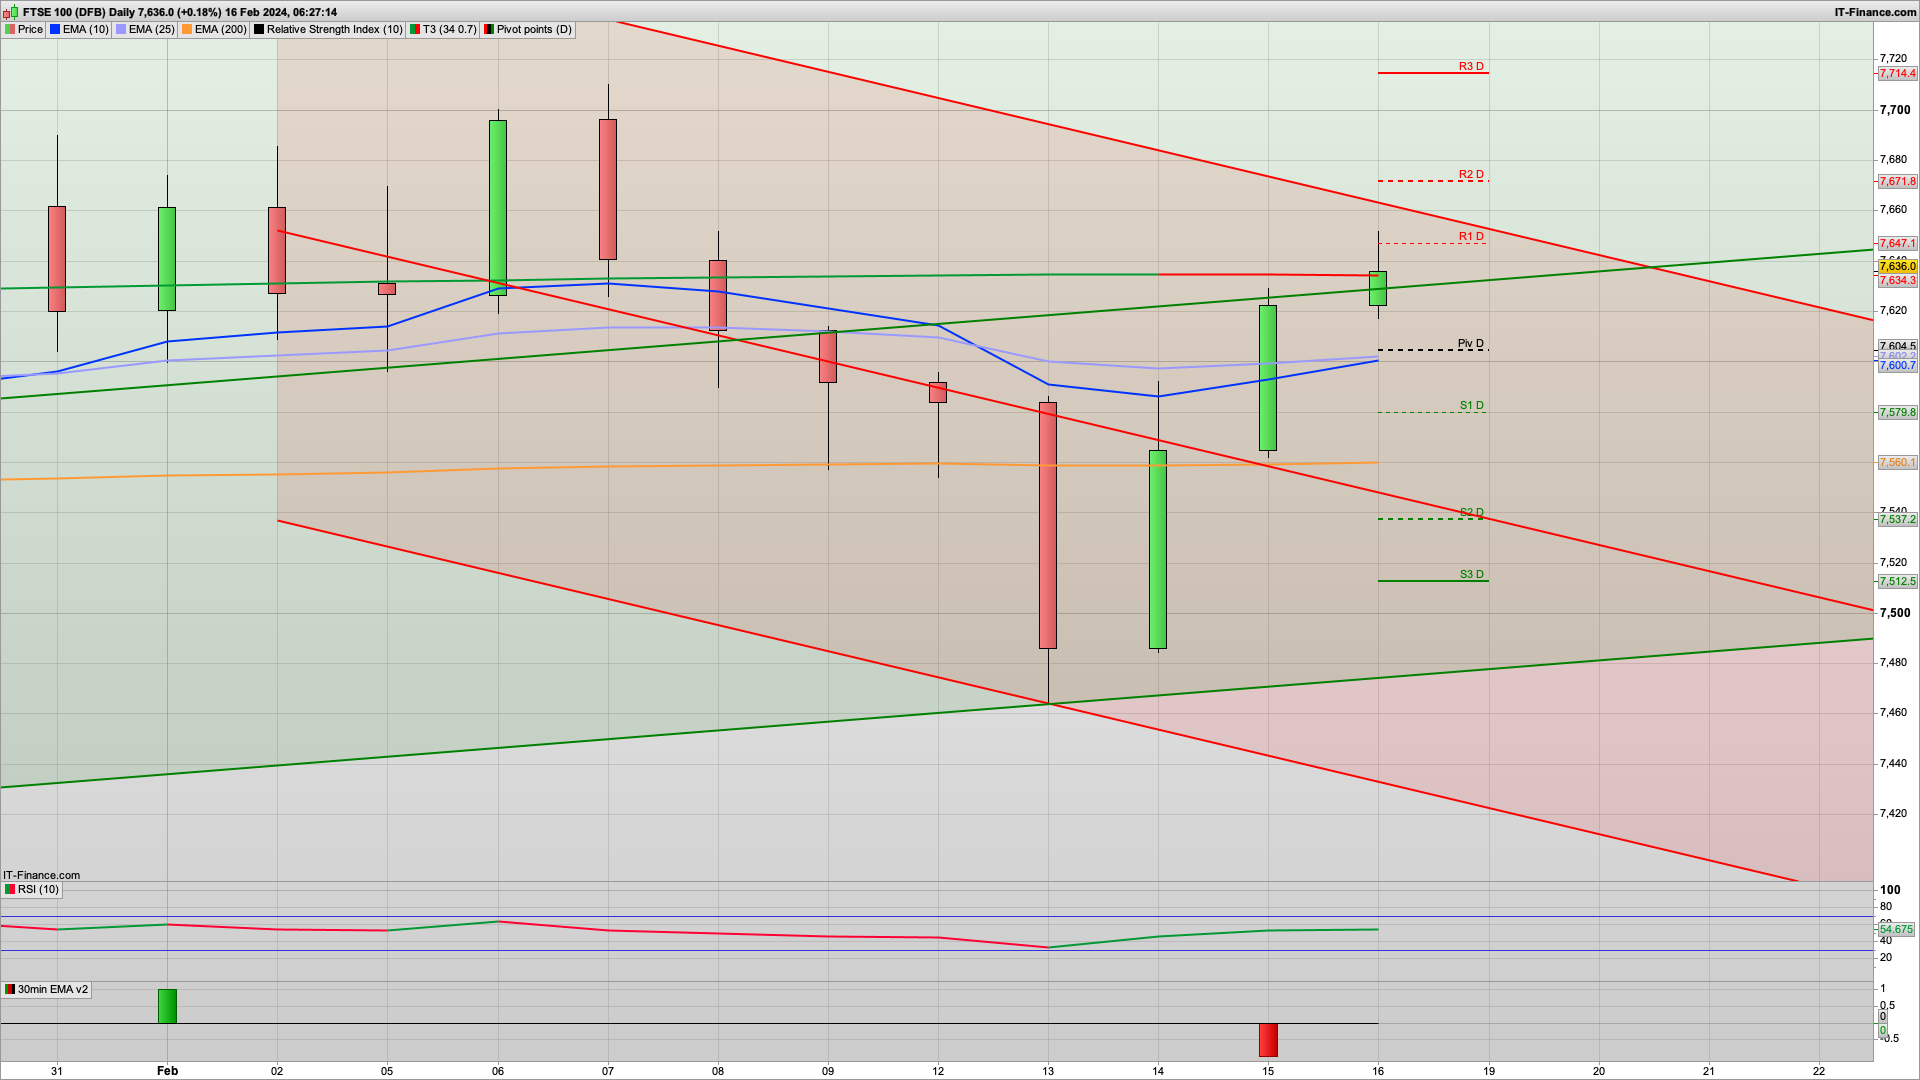Select the Pivot points (D) legend item
This screenshot has height=1080, width=1920.
pyautogui.click(x=528, y=29)
